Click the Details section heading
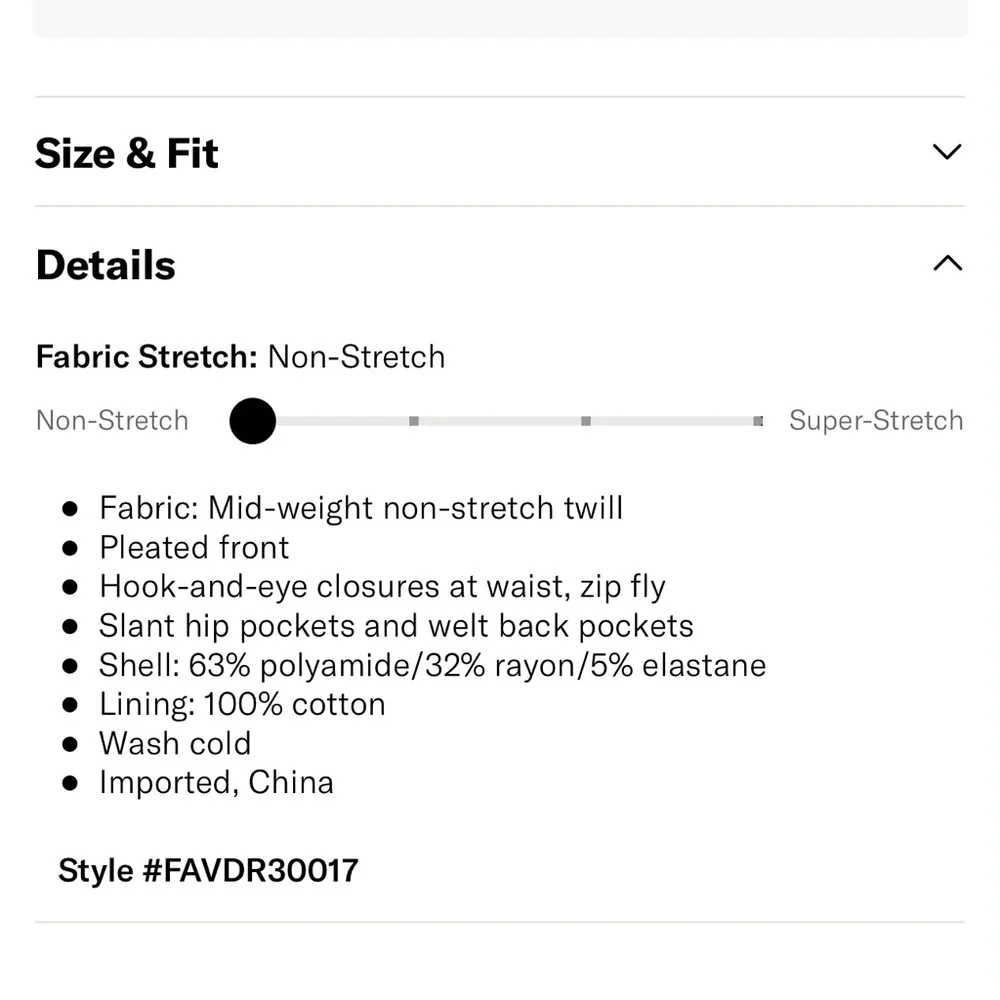The image size is (1000, 1000). (106, 266)
